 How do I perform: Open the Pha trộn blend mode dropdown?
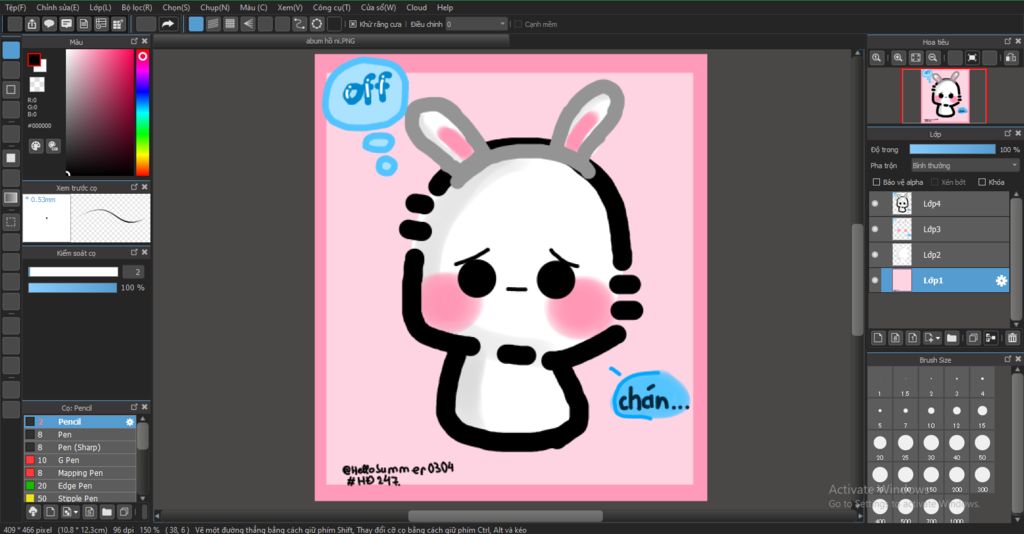(x=965, y=166)
